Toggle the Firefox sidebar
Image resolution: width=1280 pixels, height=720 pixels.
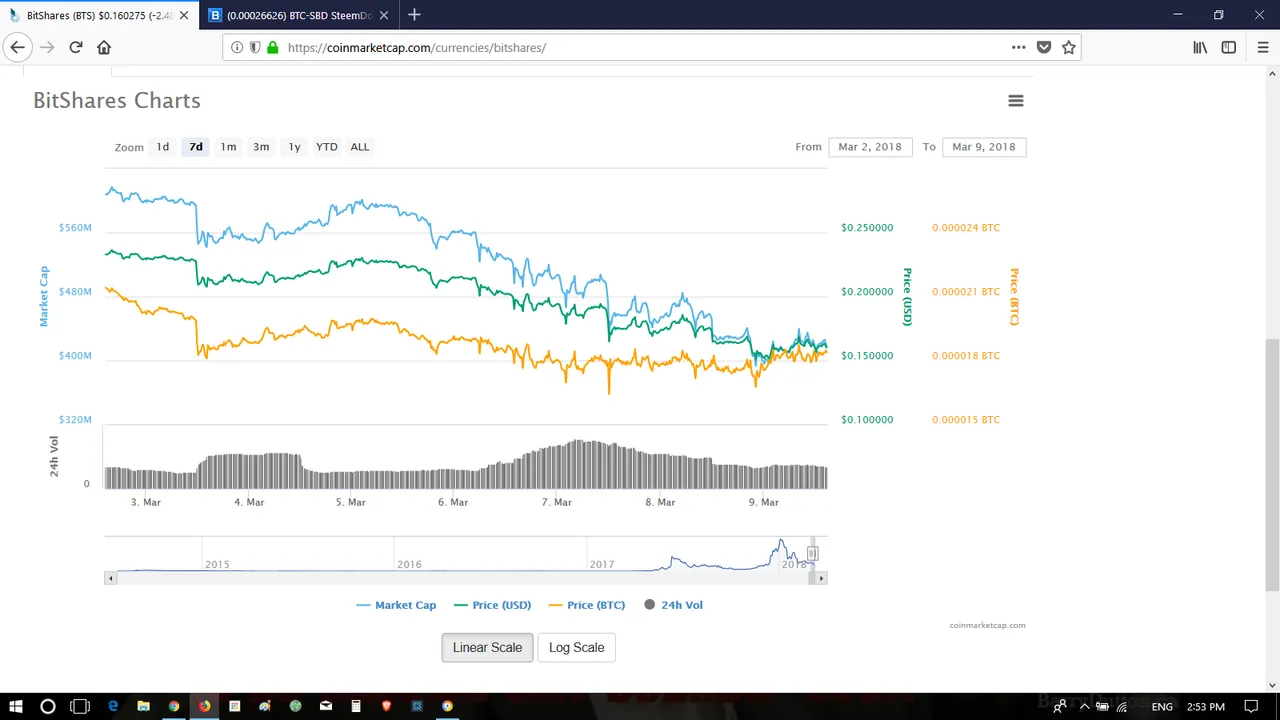(x=1229, y=47)
